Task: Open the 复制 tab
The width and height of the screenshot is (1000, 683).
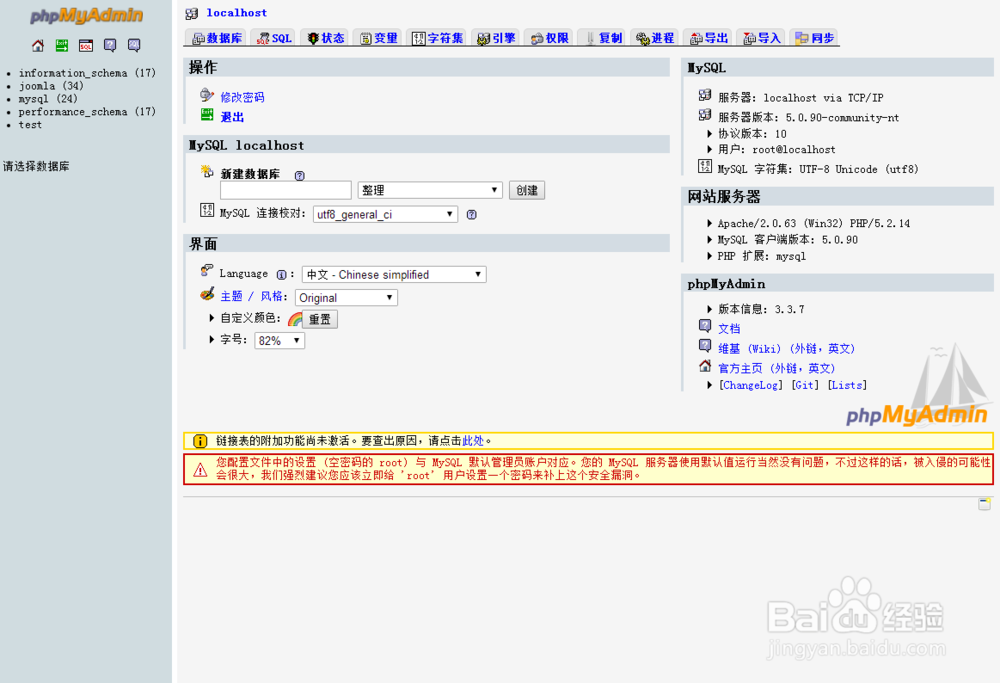Action: (602, 38)
